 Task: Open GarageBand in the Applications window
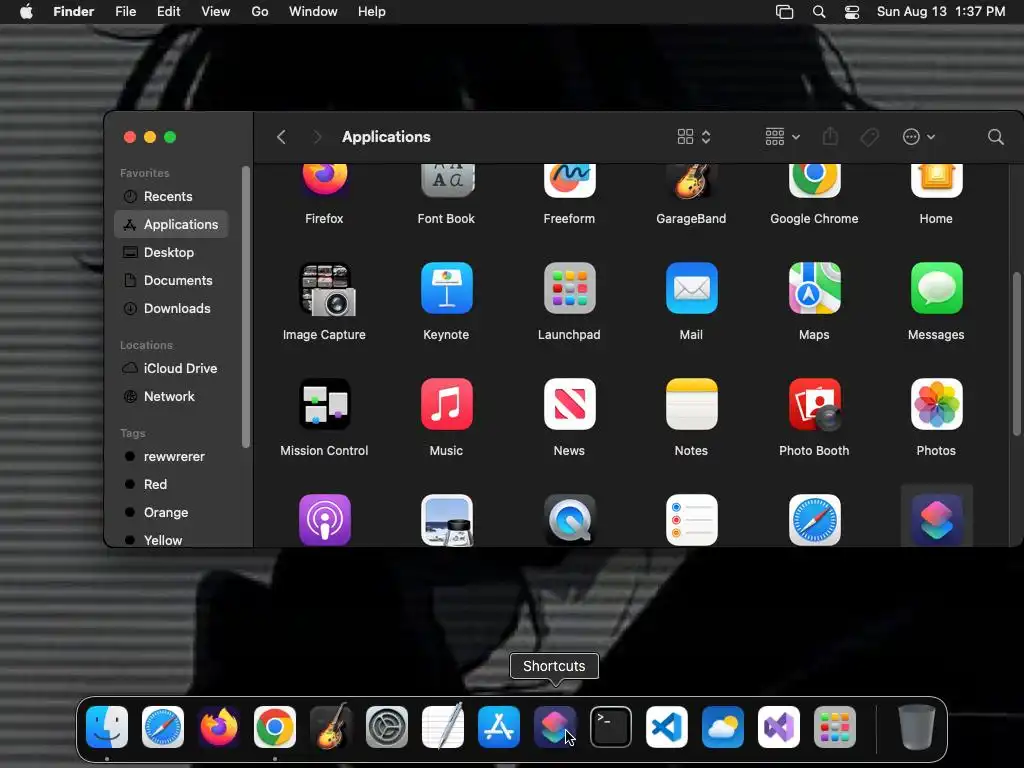(x=691, y=181)
